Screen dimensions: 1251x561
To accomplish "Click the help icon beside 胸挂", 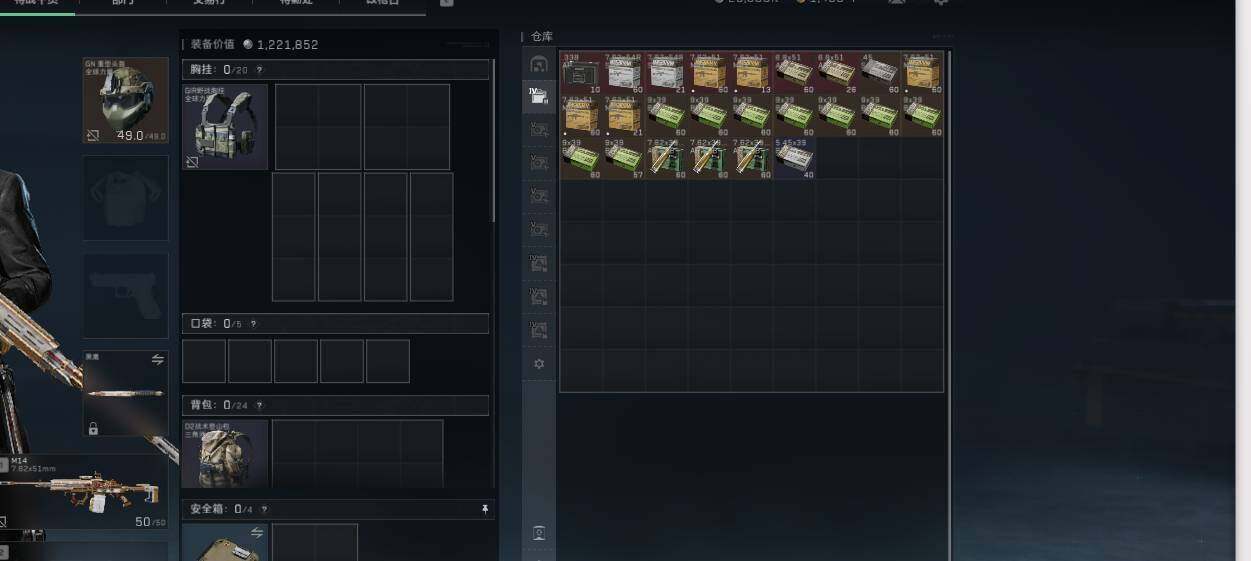I will [259, 70].
